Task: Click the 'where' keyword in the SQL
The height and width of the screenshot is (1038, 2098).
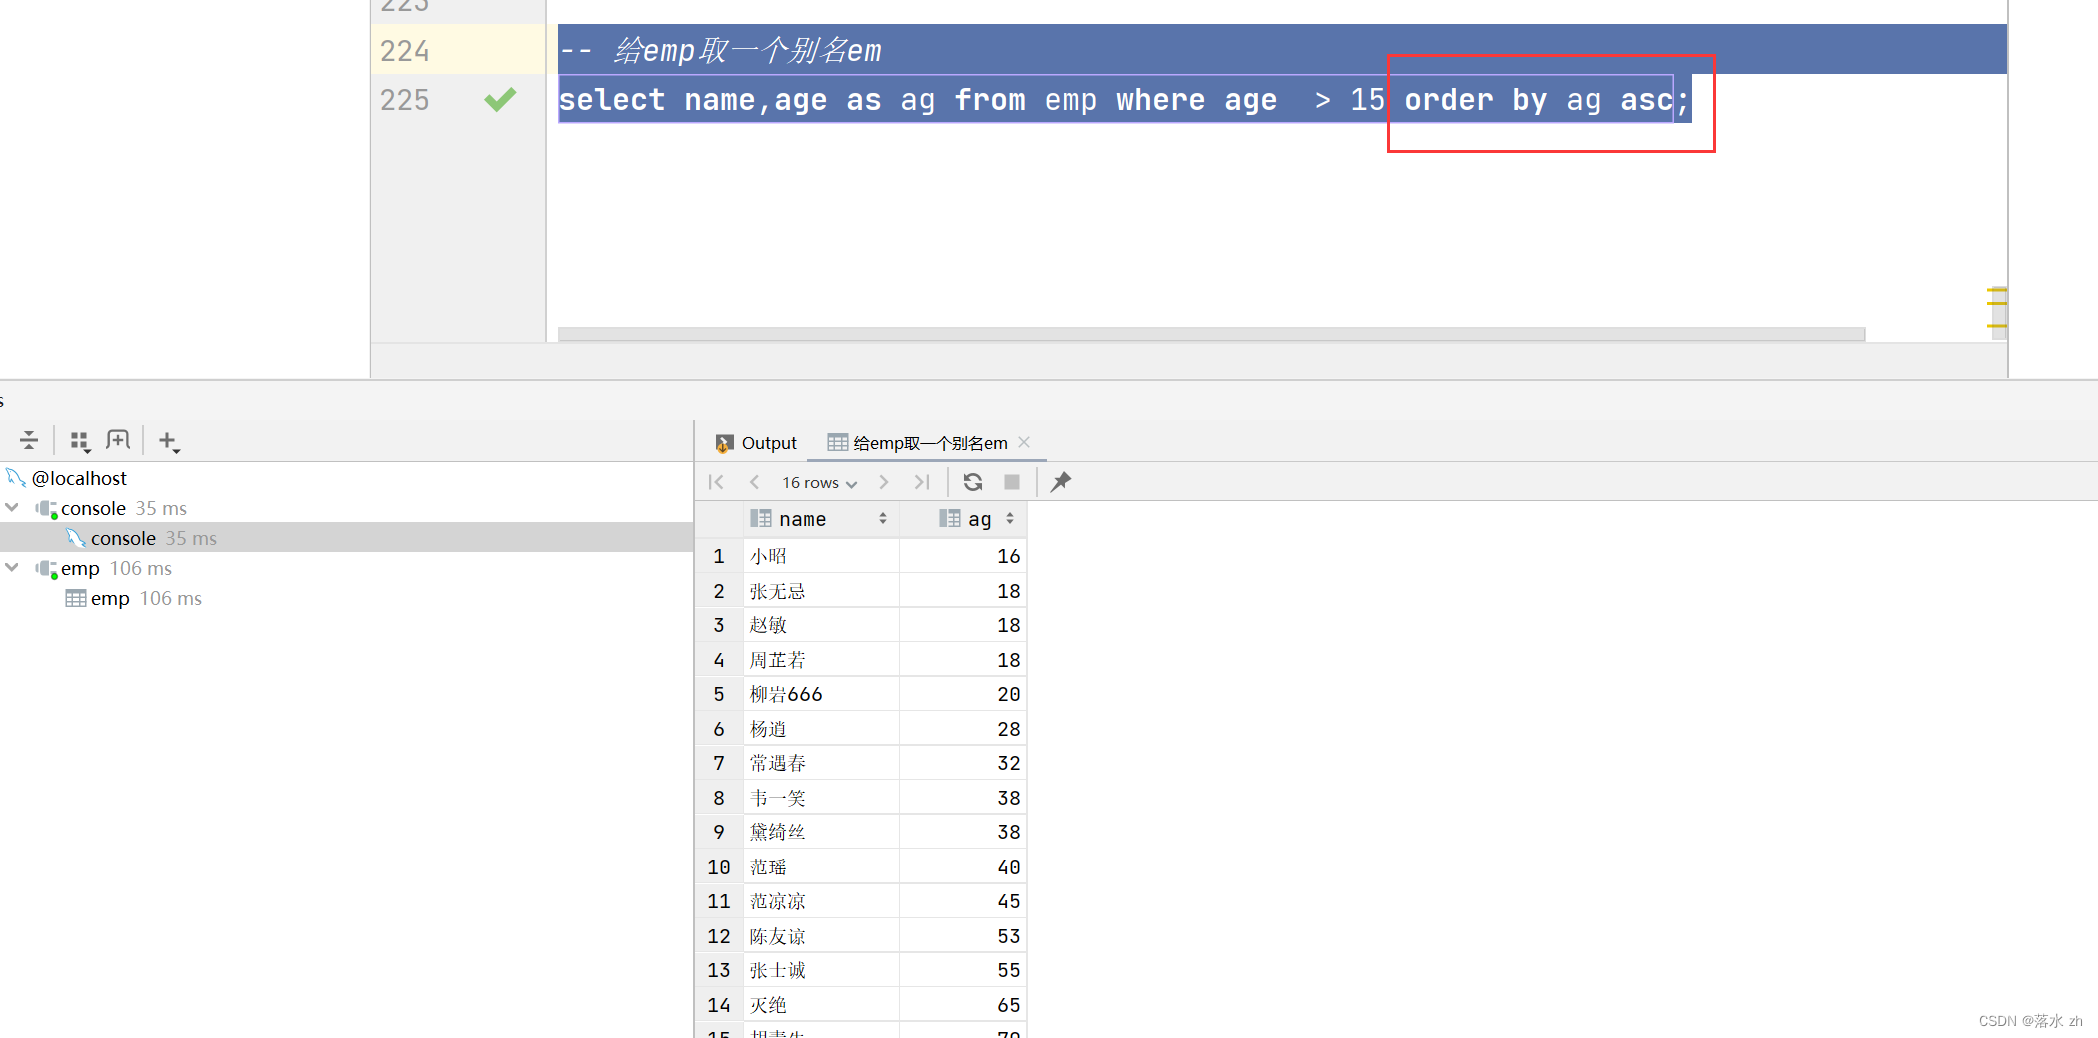Action: [1161, 100]
